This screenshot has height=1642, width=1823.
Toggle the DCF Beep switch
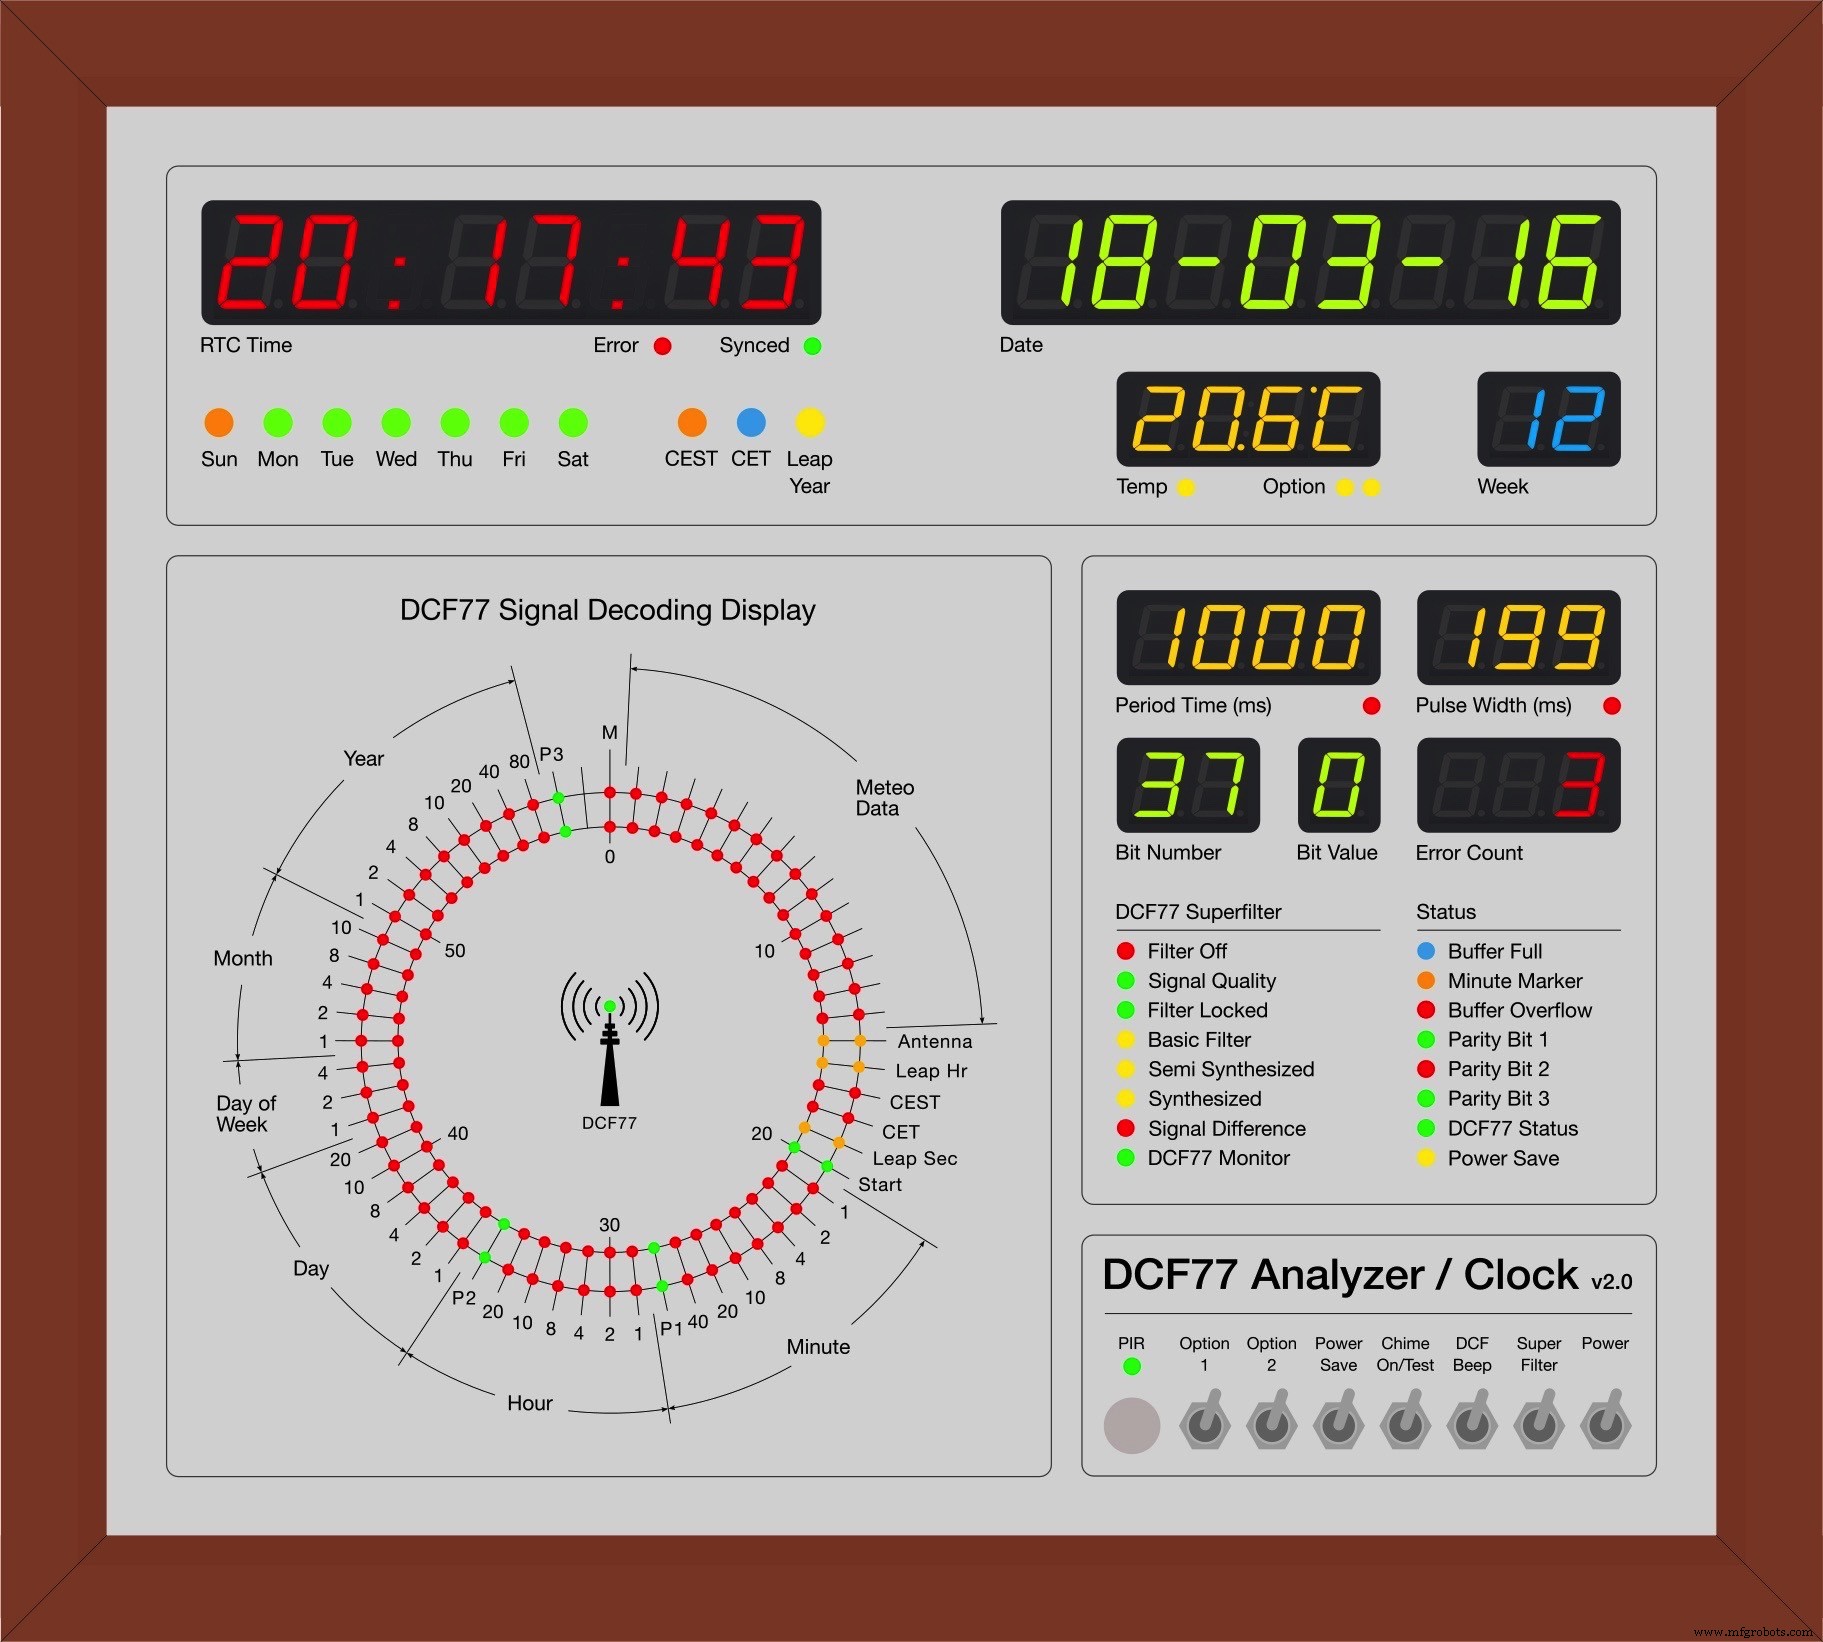pyautogui.click(x=1472, y=1427)
